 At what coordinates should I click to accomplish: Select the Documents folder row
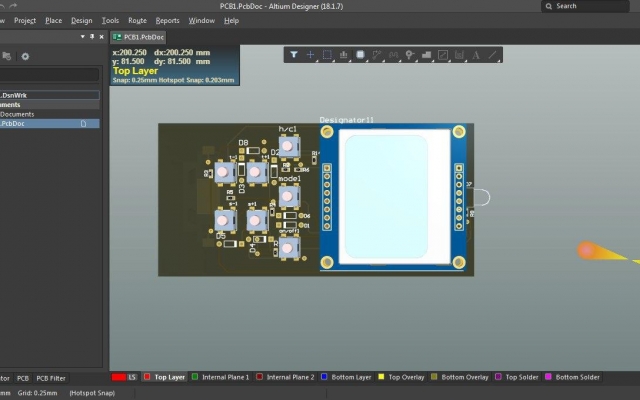49,114
